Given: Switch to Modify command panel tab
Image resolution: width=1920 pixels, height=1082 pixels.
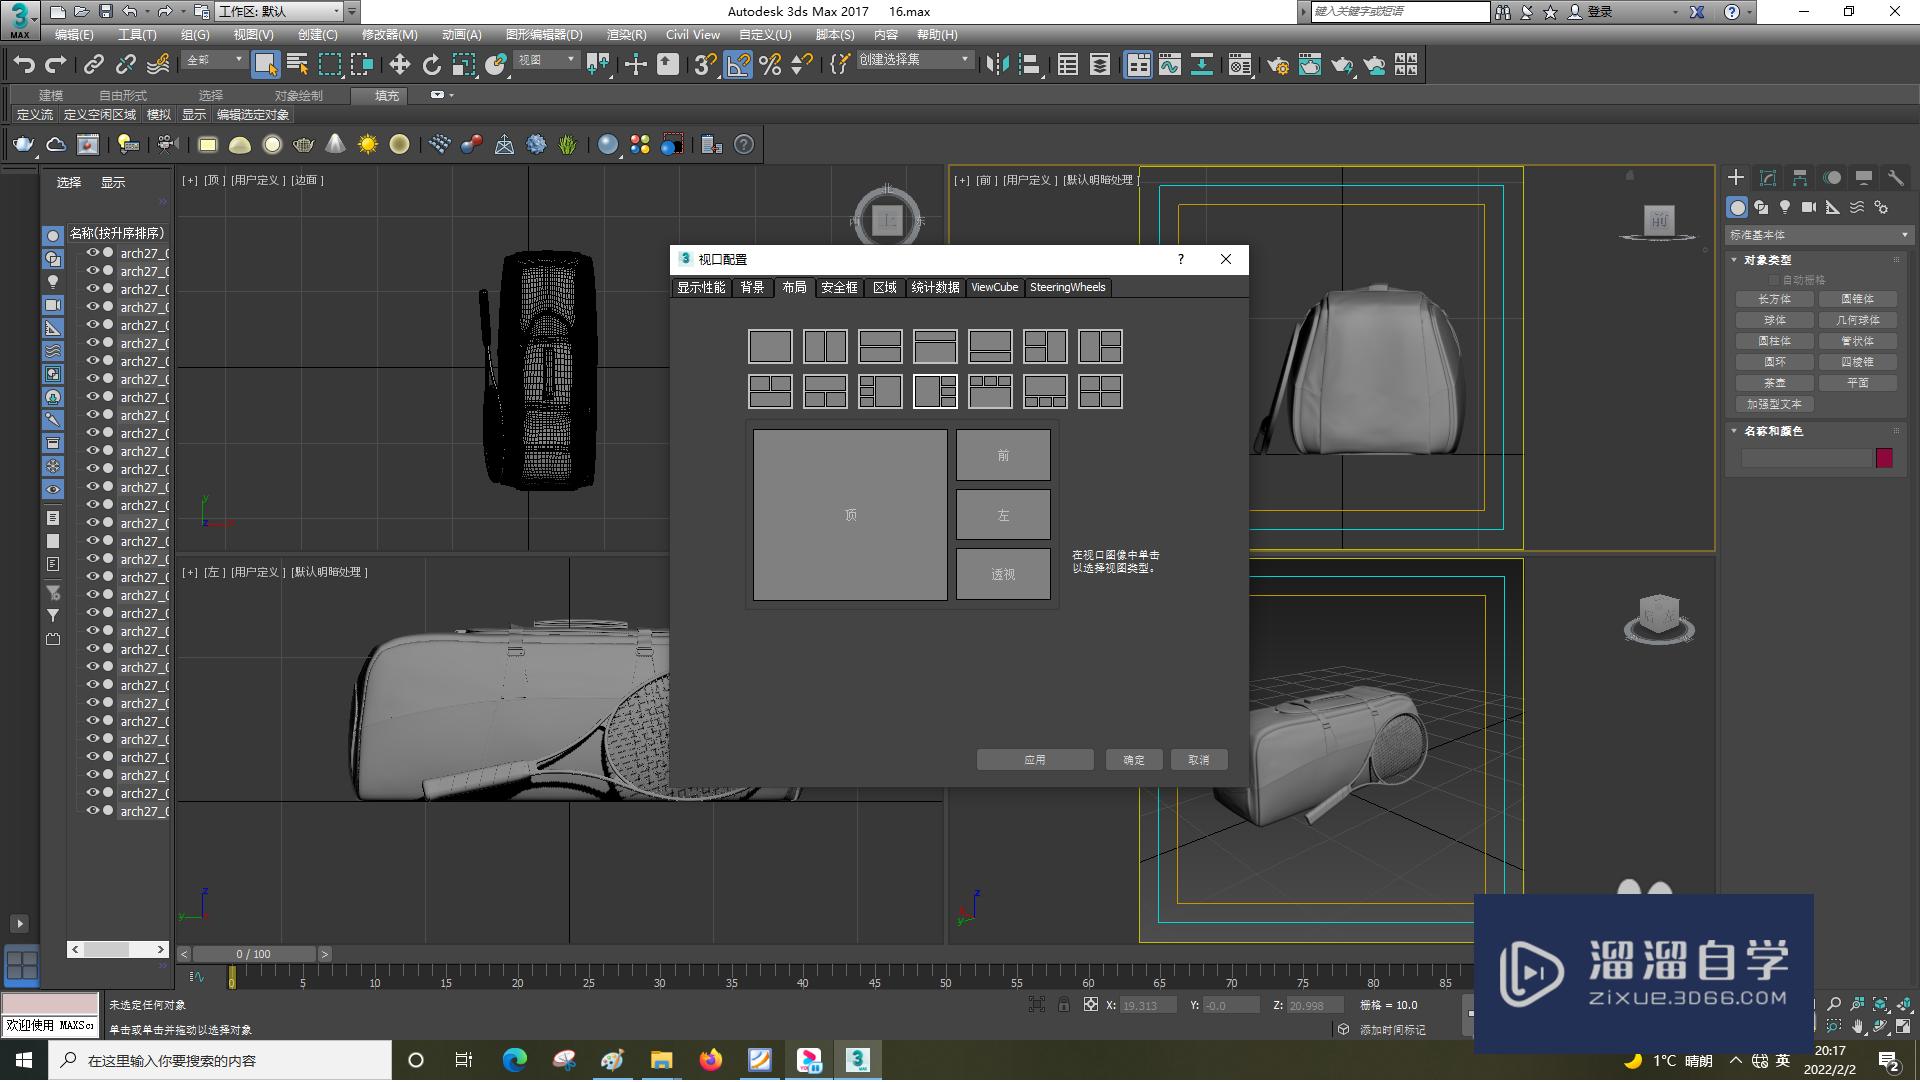Looking at the screenshot, I should click(1768, 177).
